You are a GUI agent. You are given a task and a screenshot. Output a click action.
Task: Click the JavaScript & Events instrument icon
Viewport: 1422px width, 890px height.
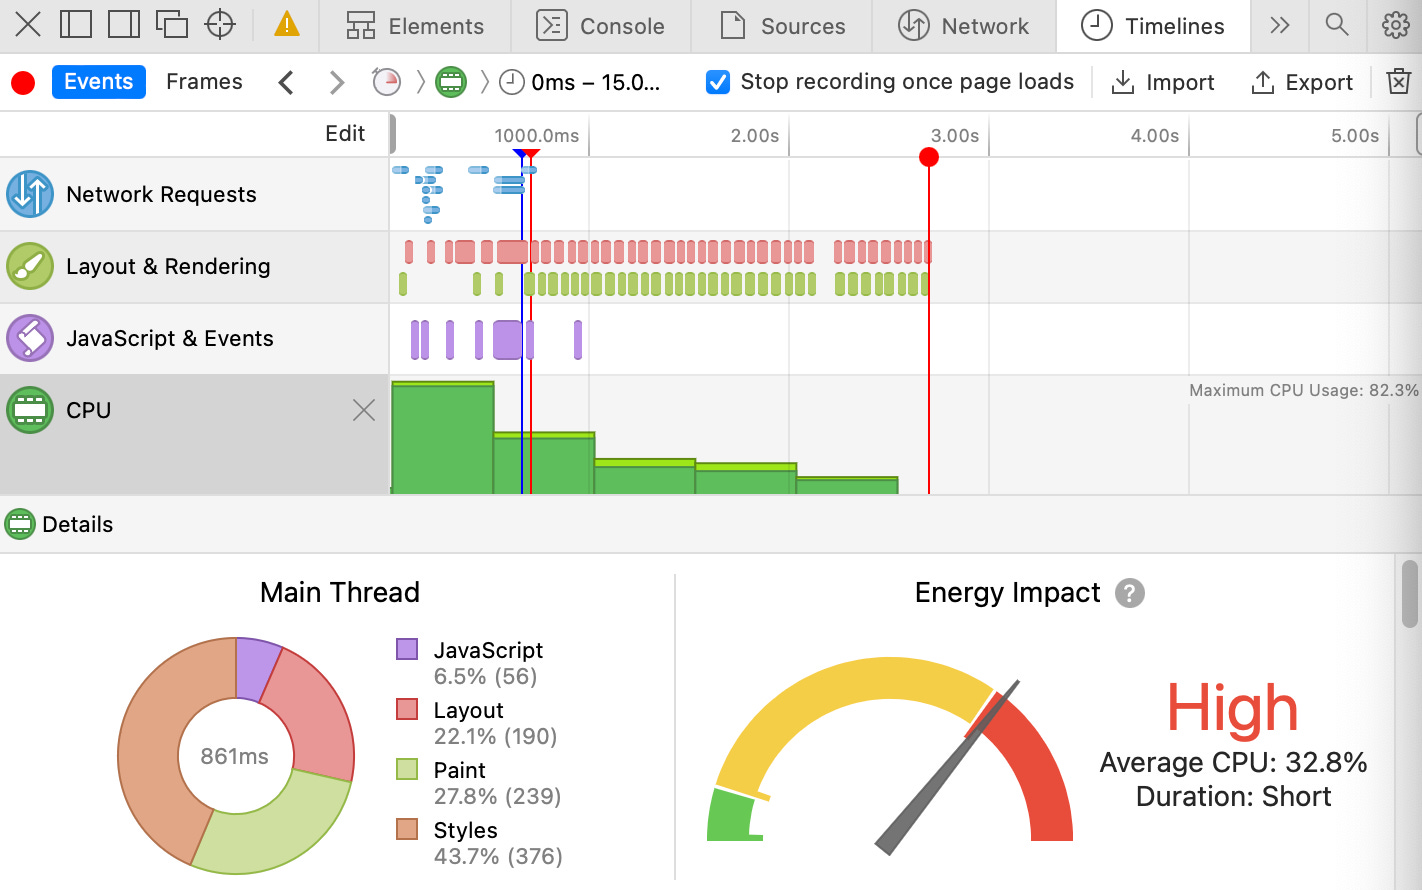click(x=30, y=338)
